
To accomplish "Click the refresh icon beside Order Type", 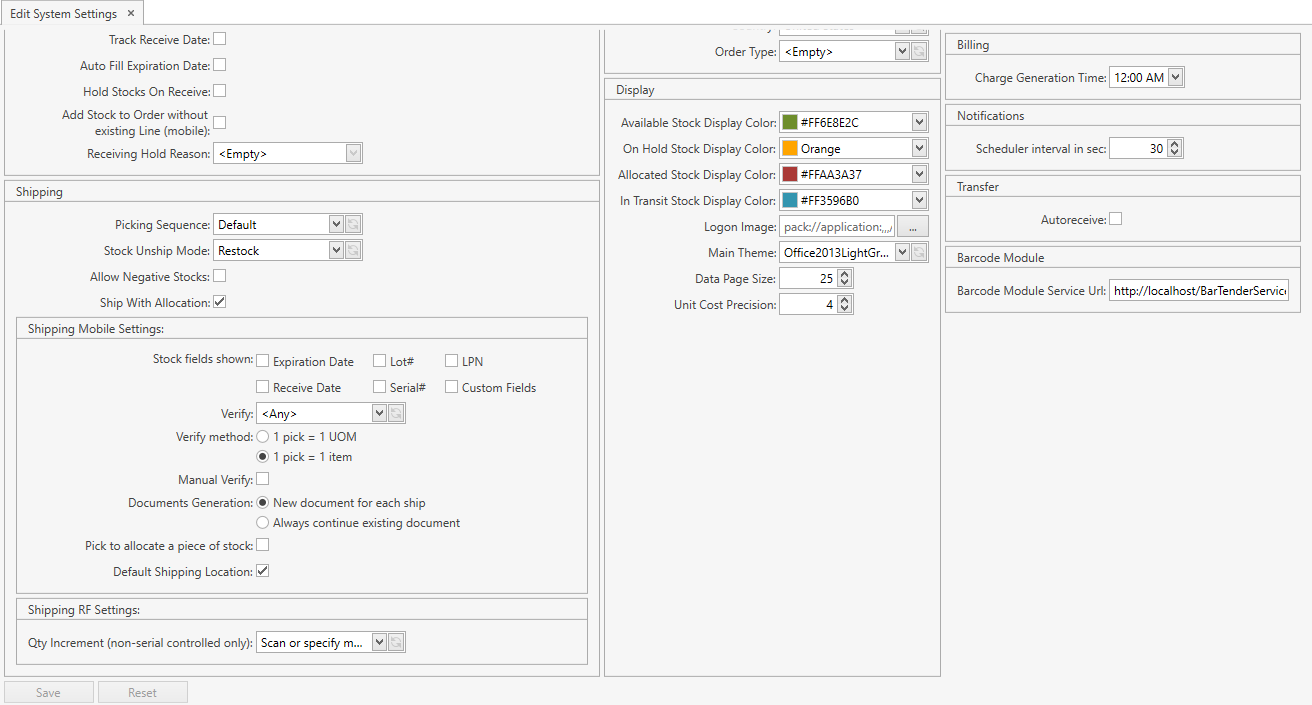I will (917, 51).
